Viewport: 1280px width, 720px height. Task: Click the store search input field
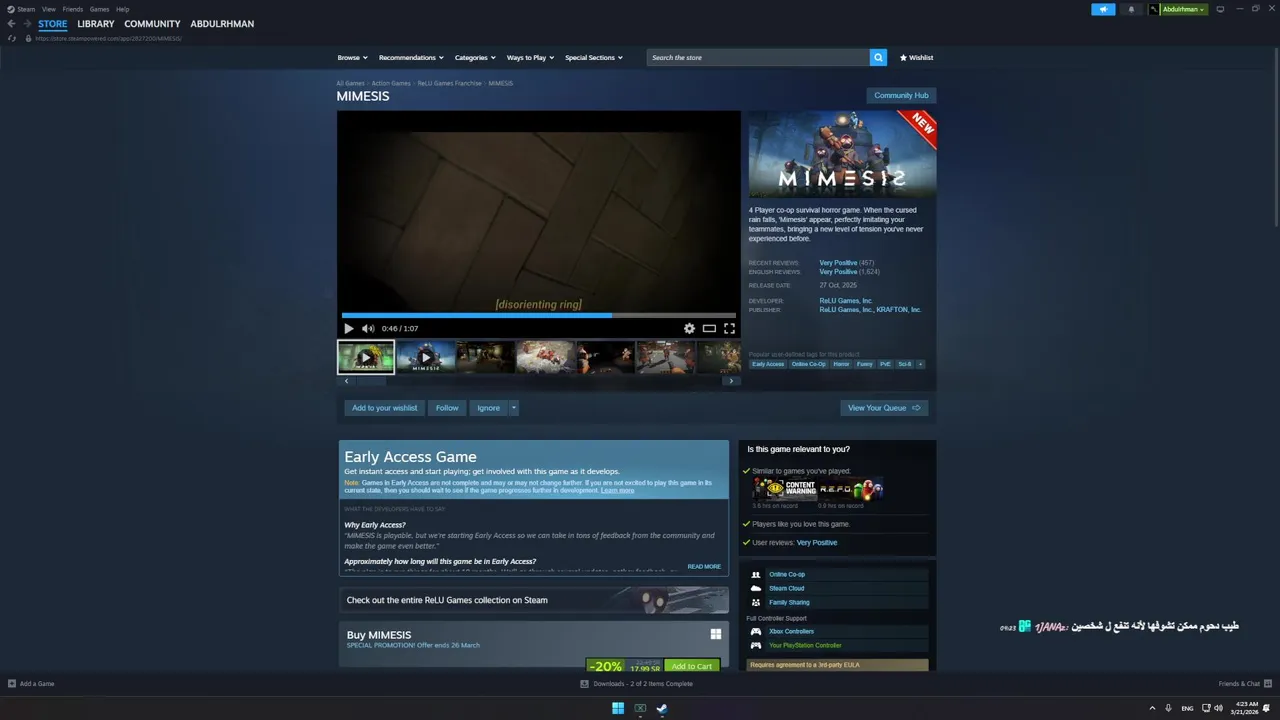tap(758, 58)
